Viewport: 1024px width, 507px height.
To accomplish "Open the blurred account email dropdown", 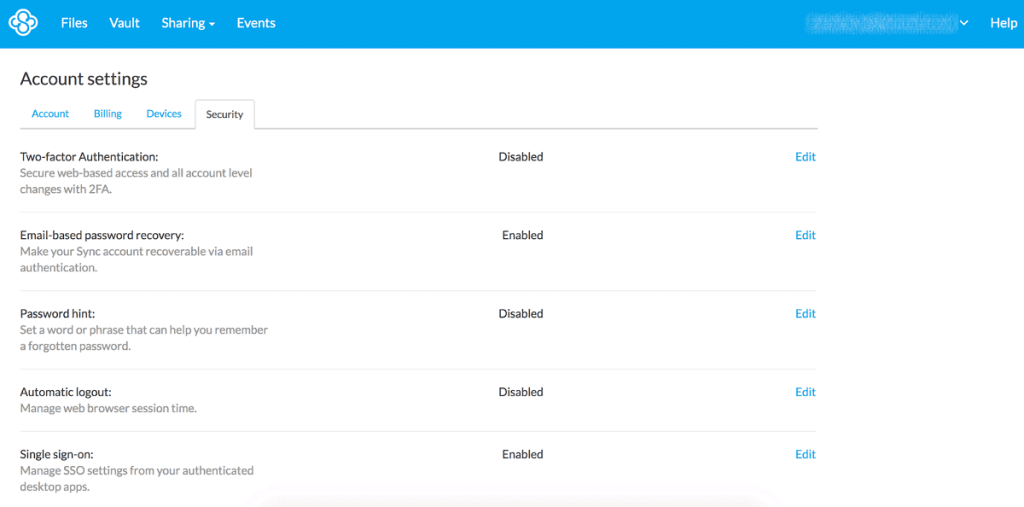I will [890, 23].
